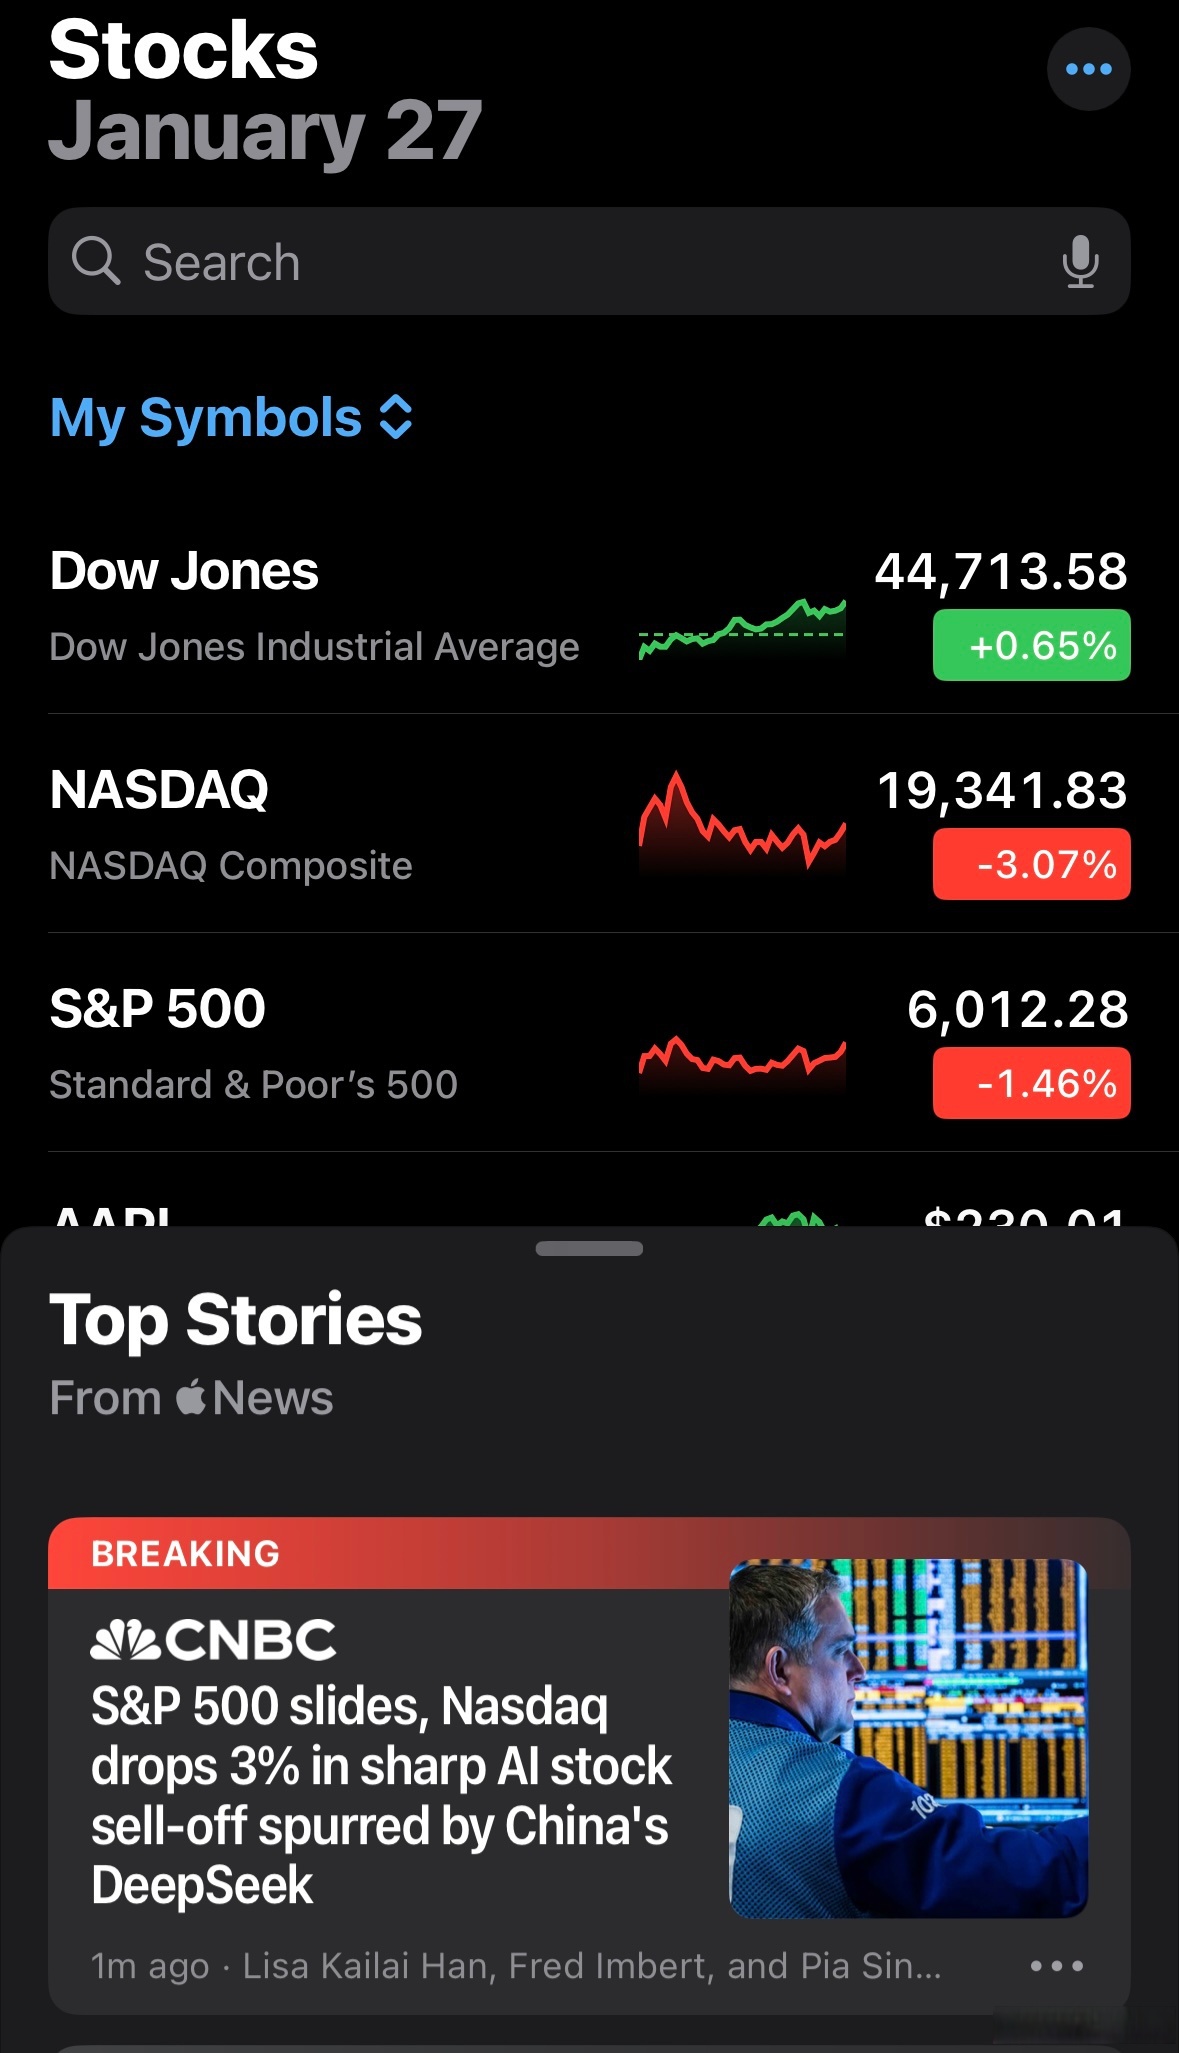Toggle the S&P 500 -1.46% change badge

pos(1031,1083)
